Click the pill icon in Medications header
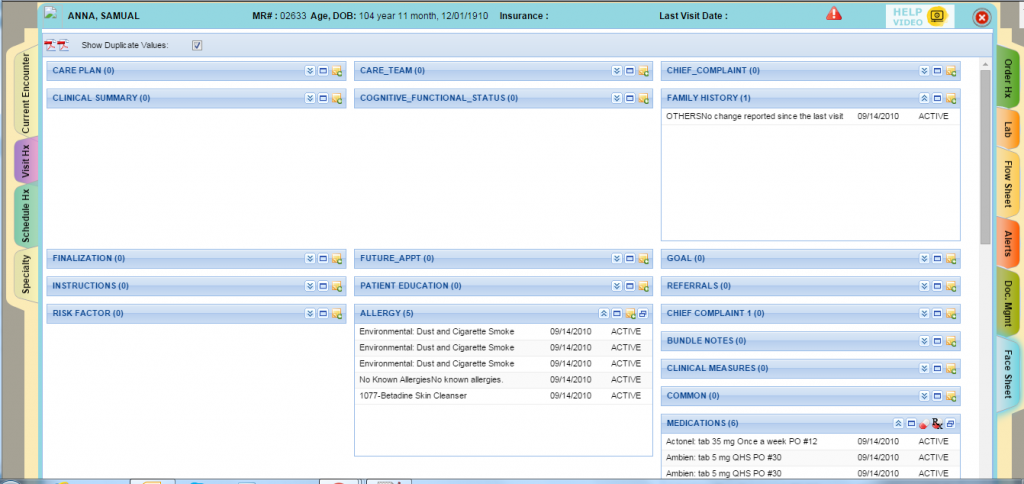 coord(923,424)
